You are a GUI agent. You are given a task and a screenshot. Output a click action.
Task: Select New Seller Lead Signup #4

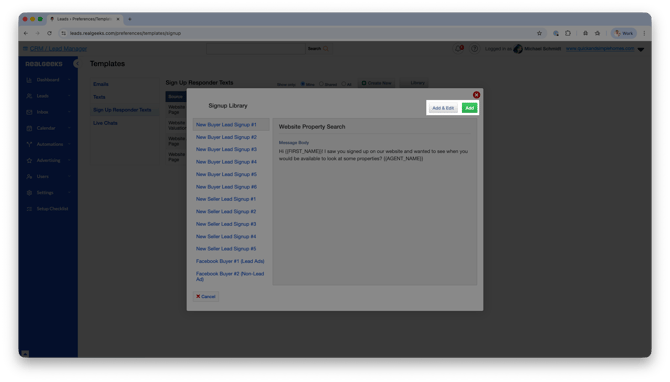pyautogui.click(x=226, y=236)
